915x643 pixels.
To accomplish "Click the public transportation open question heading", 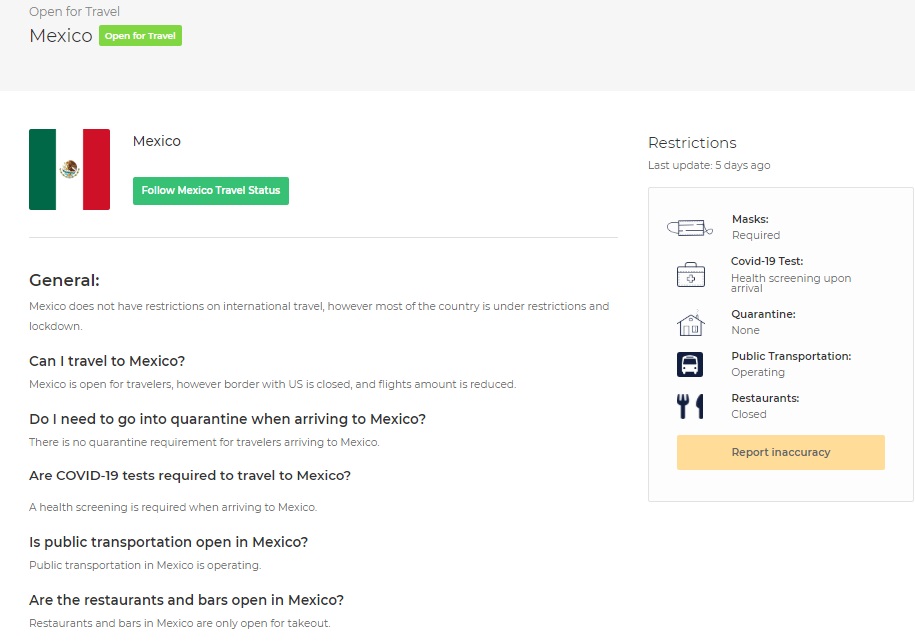I will pos(168,542).
